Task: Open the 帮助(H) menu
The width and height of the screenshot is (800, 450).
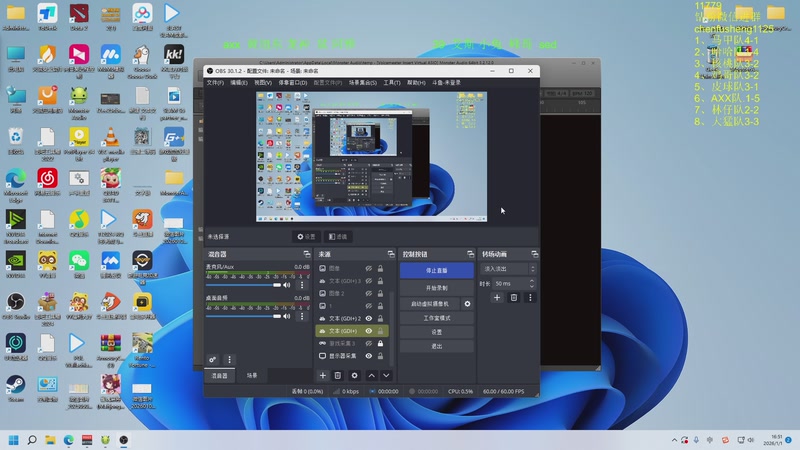Action: tap(416, 83)
